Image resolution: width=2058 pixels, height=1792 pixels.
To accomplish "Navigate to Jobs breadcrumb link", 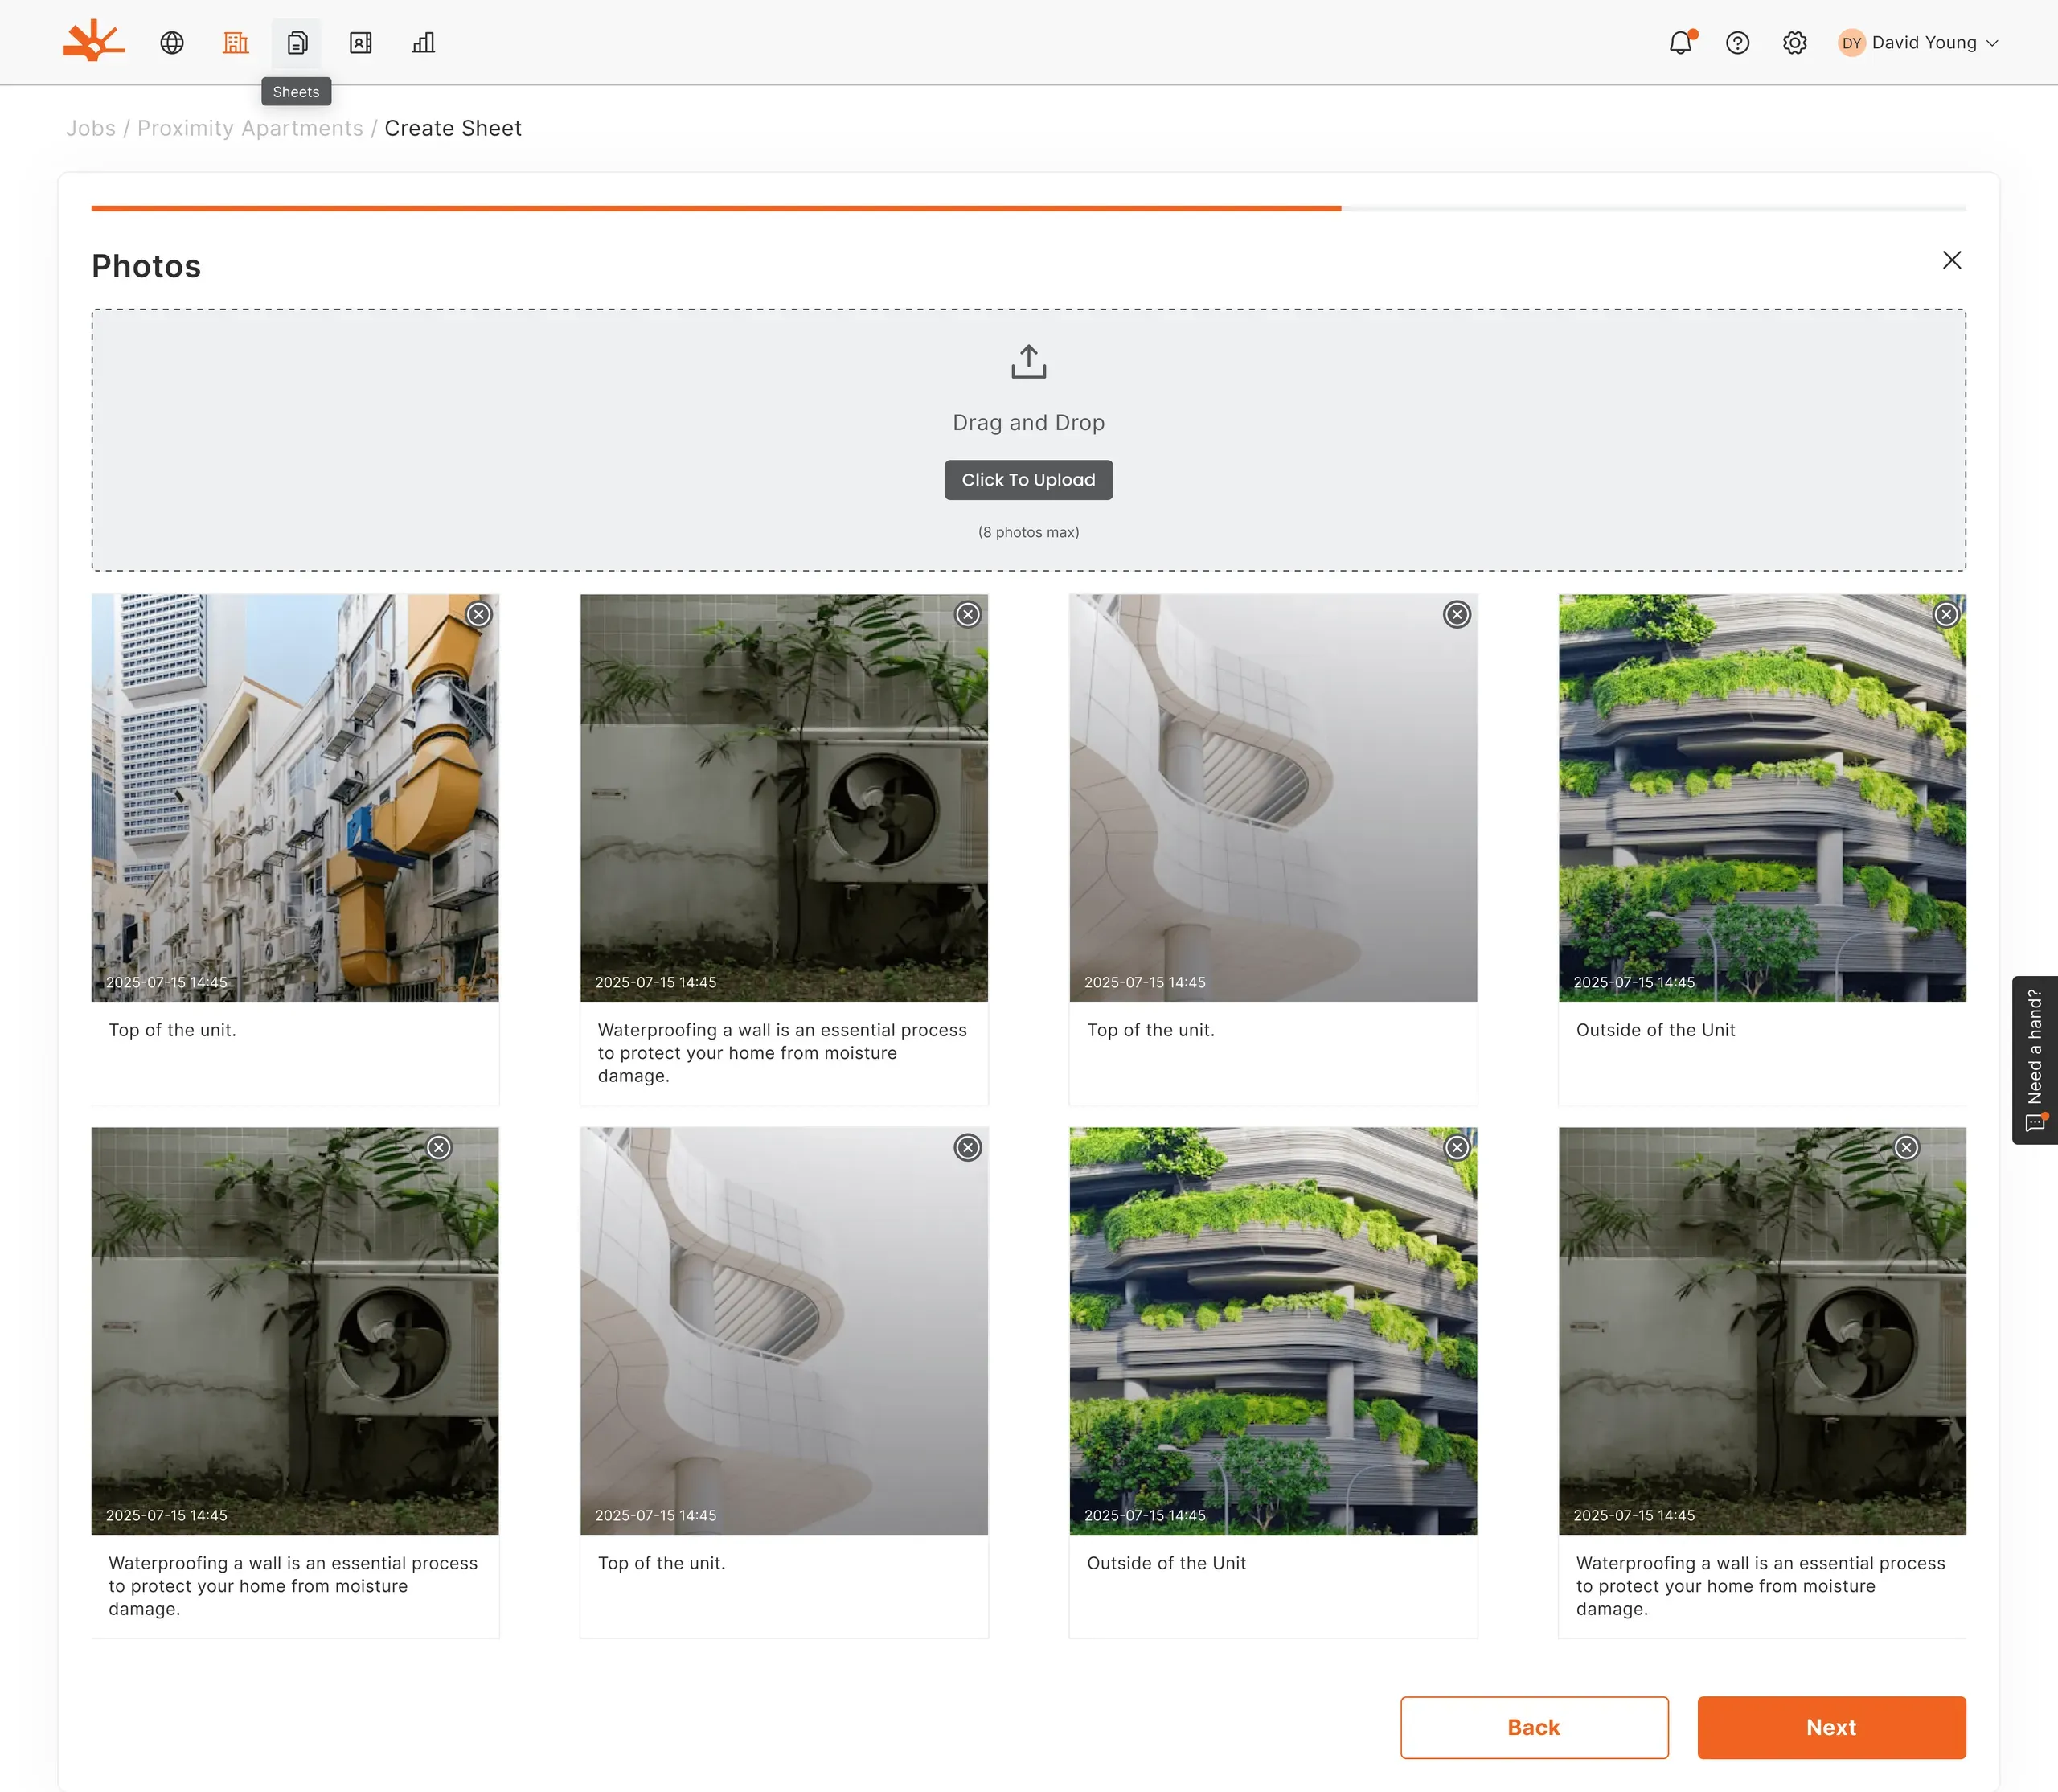I will [x=91, y=128].
